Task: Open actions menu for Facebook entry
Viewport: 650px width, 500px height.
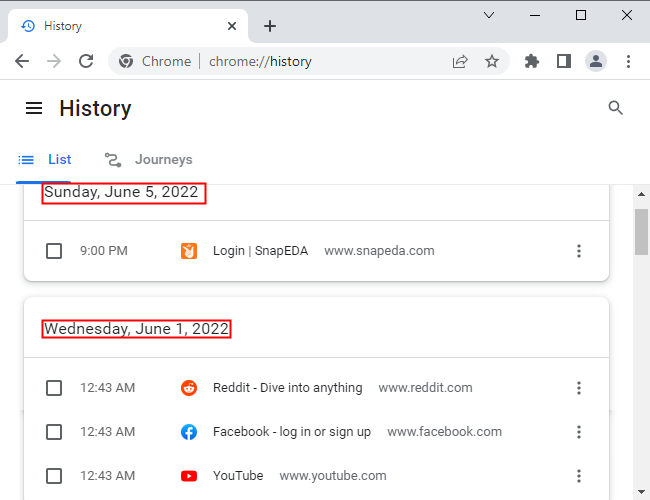Action: pyautogui.click(x=579, y=432)
